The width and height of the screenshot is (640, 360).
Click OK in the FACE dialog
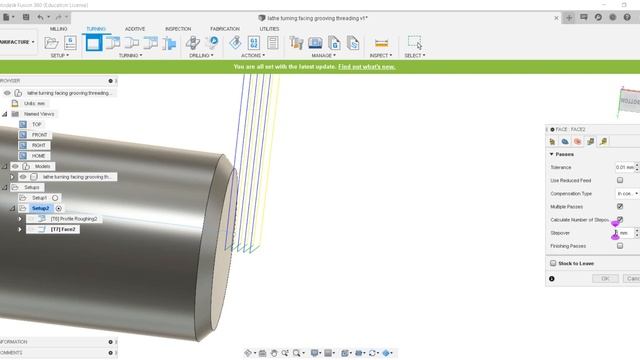coord(605,278)
